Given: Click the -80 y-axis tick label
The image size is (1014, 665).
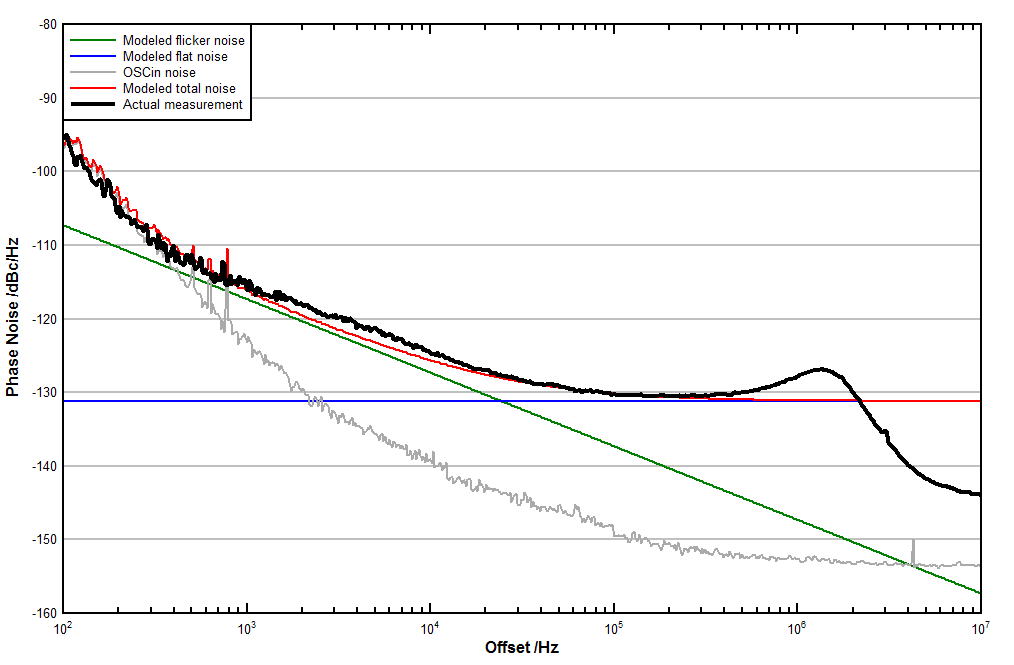Looking at the screenshot, I should point(46,25).
